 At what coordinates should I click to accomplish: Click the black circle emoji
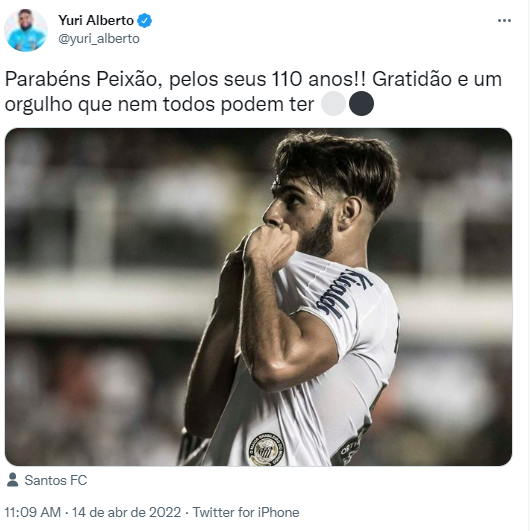[x=361, y=104]
